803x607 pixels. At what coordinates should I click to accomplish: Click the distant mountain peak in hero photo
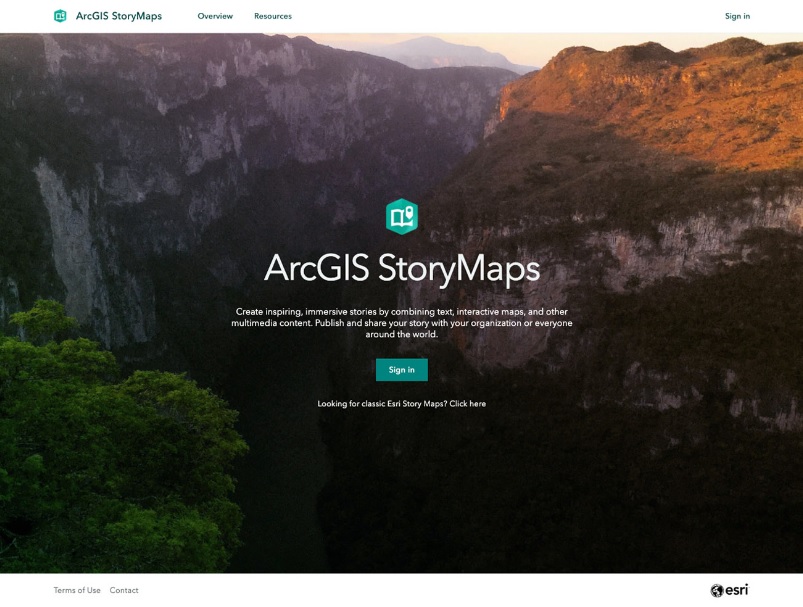coord(430,50)
